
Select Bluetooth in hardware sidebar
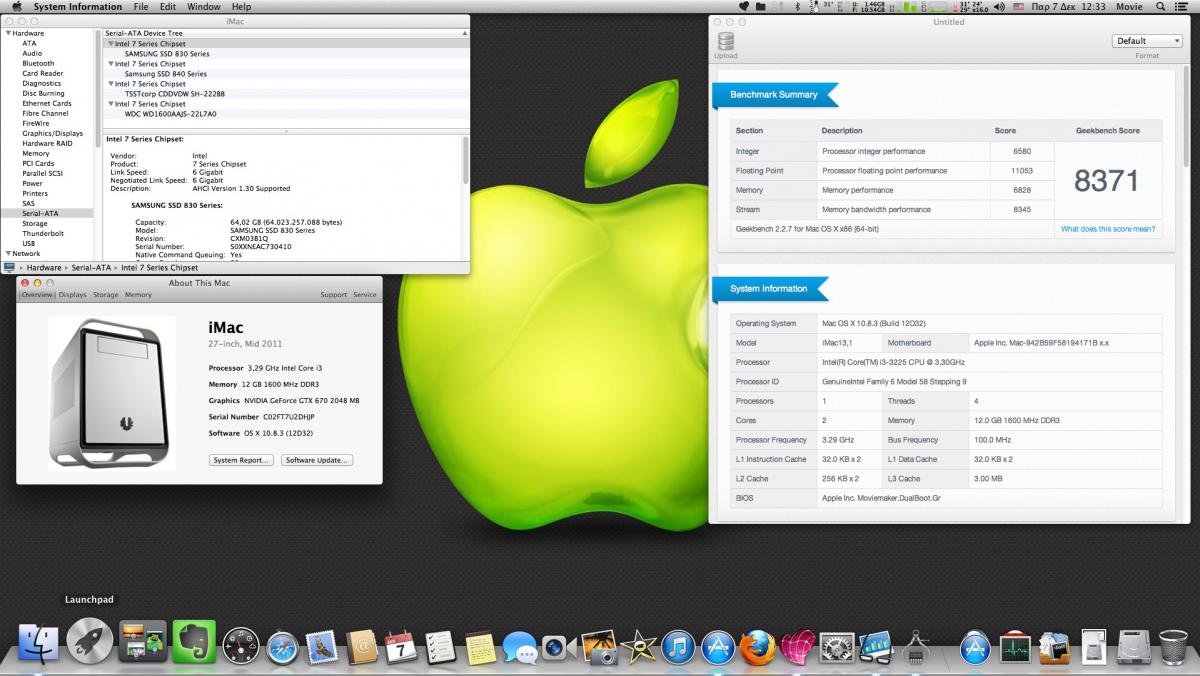click(x=39, y=64)
